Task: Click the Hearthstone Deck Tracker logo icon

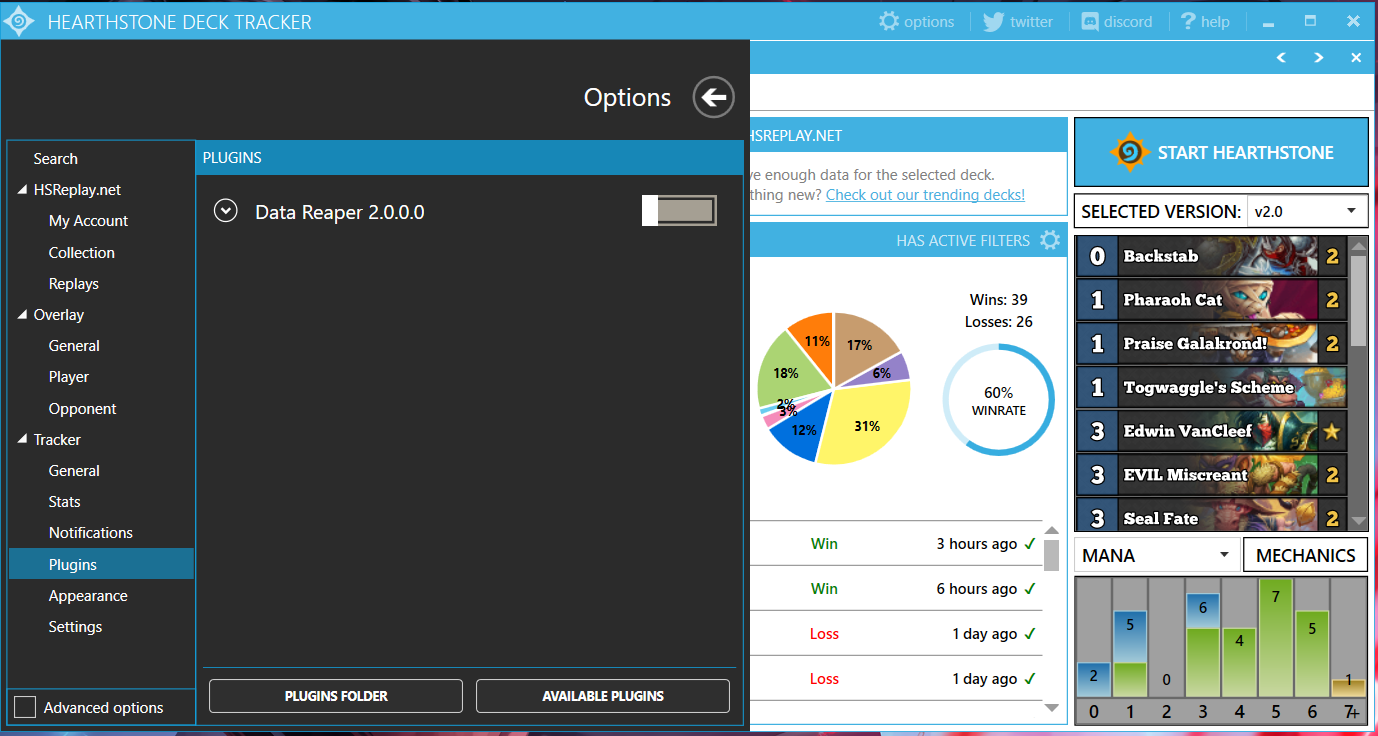Action: (19, 21)
